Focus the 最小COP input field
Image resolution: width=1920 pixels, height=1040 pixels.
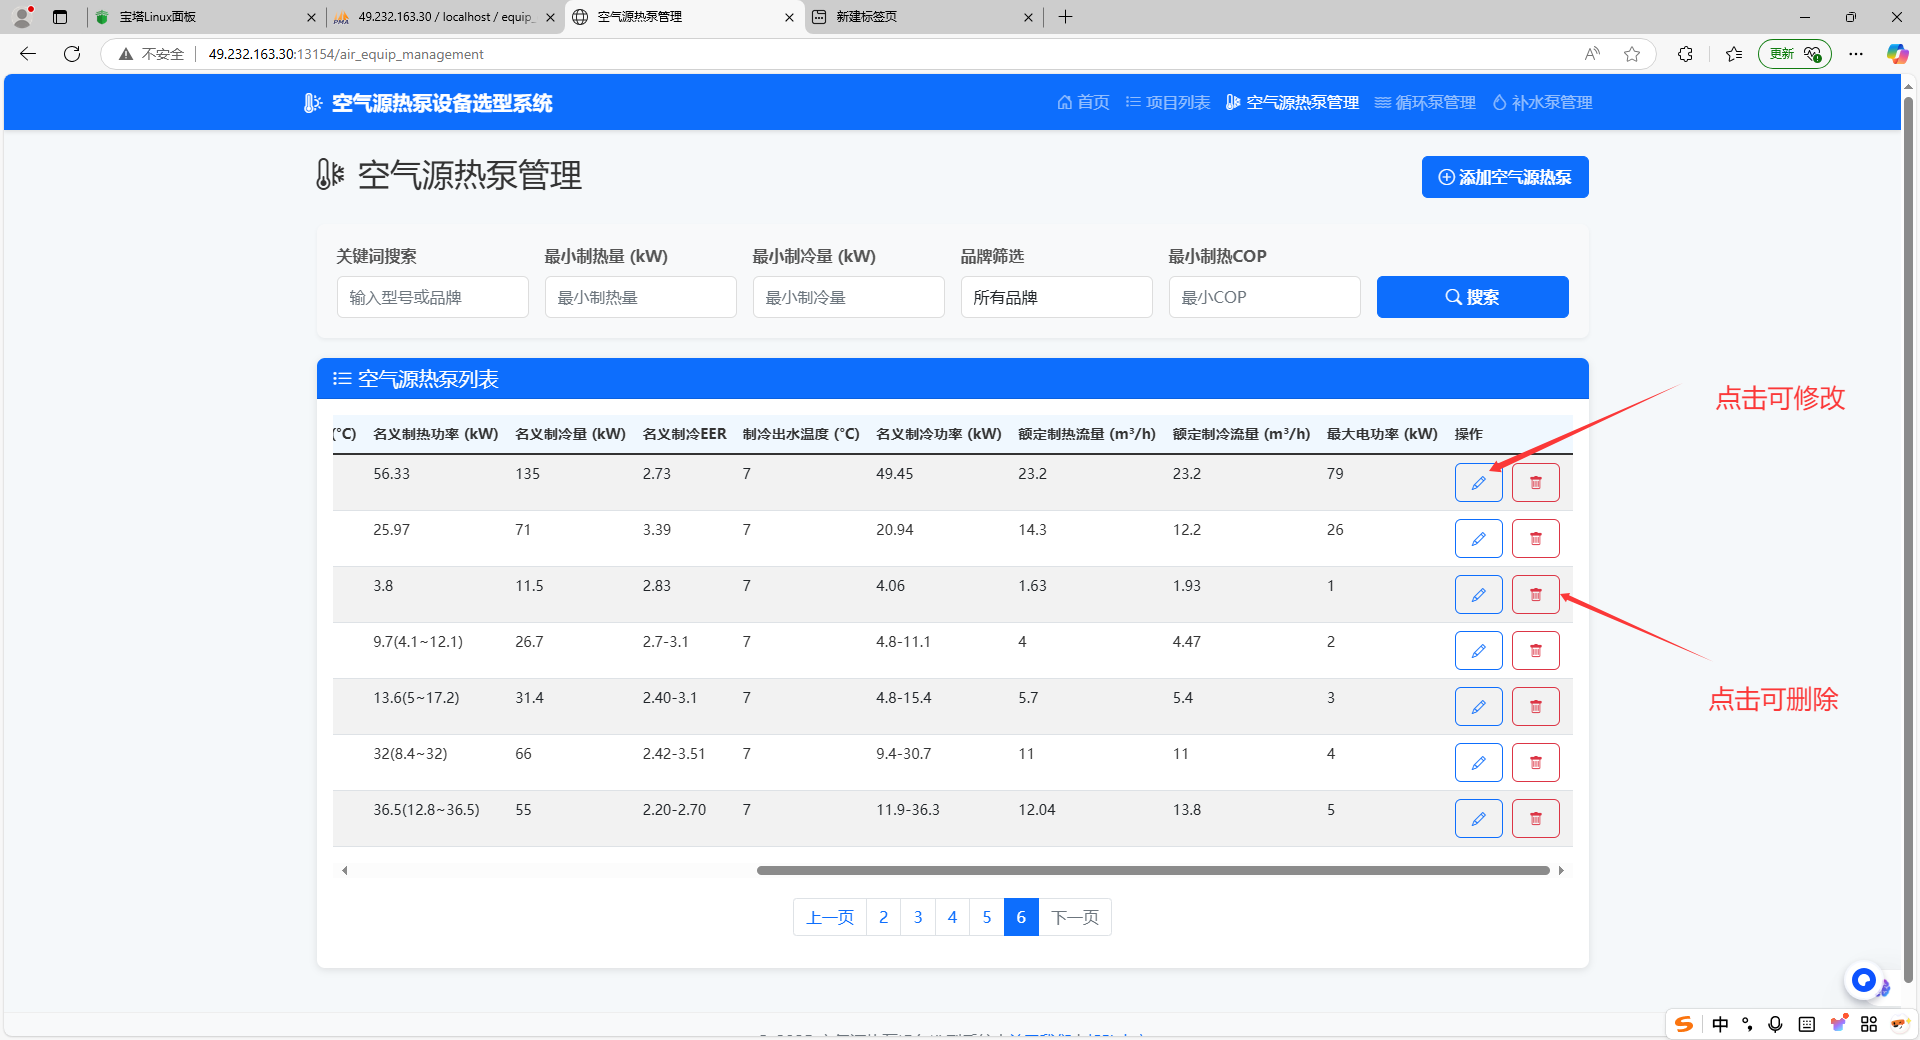click(x=1265, y=297)
